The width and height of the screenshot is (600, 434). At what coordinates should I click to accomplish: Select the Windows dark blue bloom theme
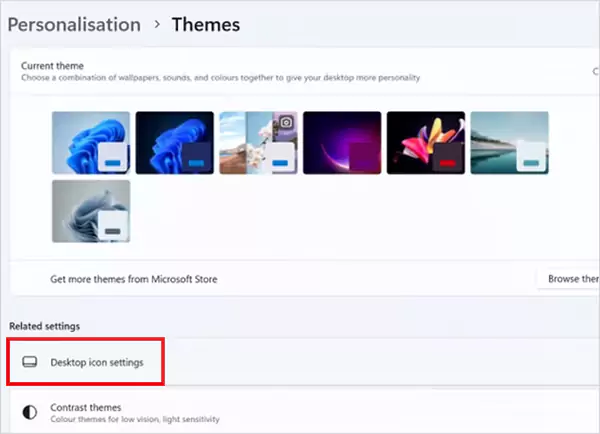coord(175,143)
